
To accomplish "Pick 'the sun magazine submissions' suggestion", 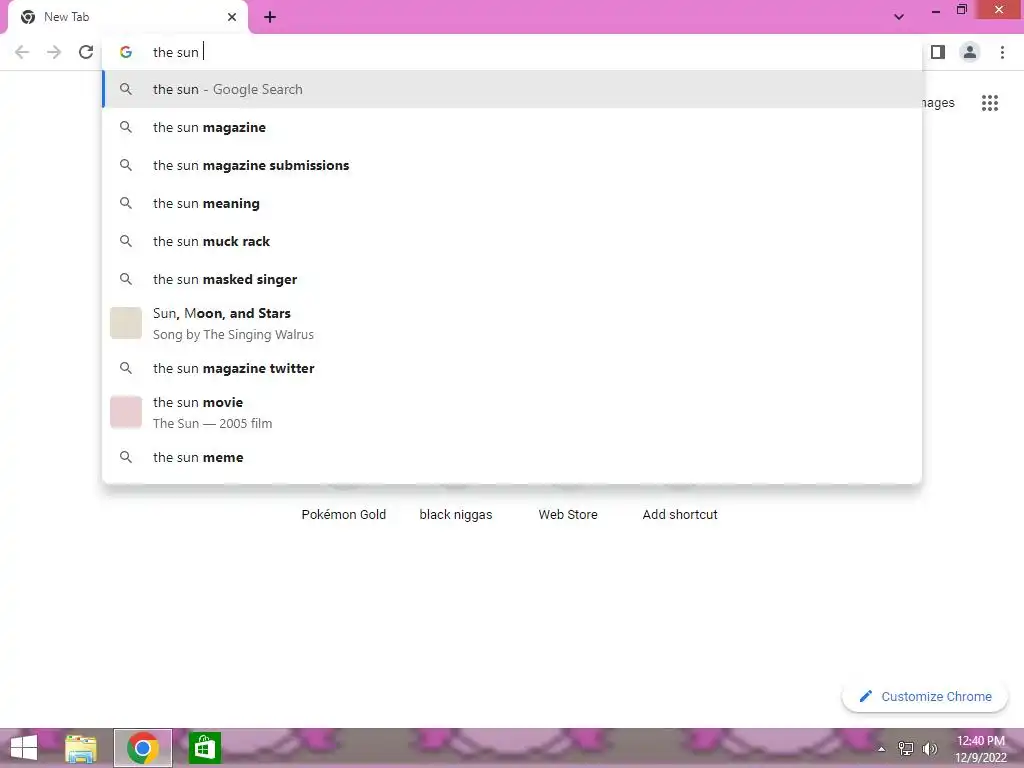I will pyautogui.click(x=513, y=165).
